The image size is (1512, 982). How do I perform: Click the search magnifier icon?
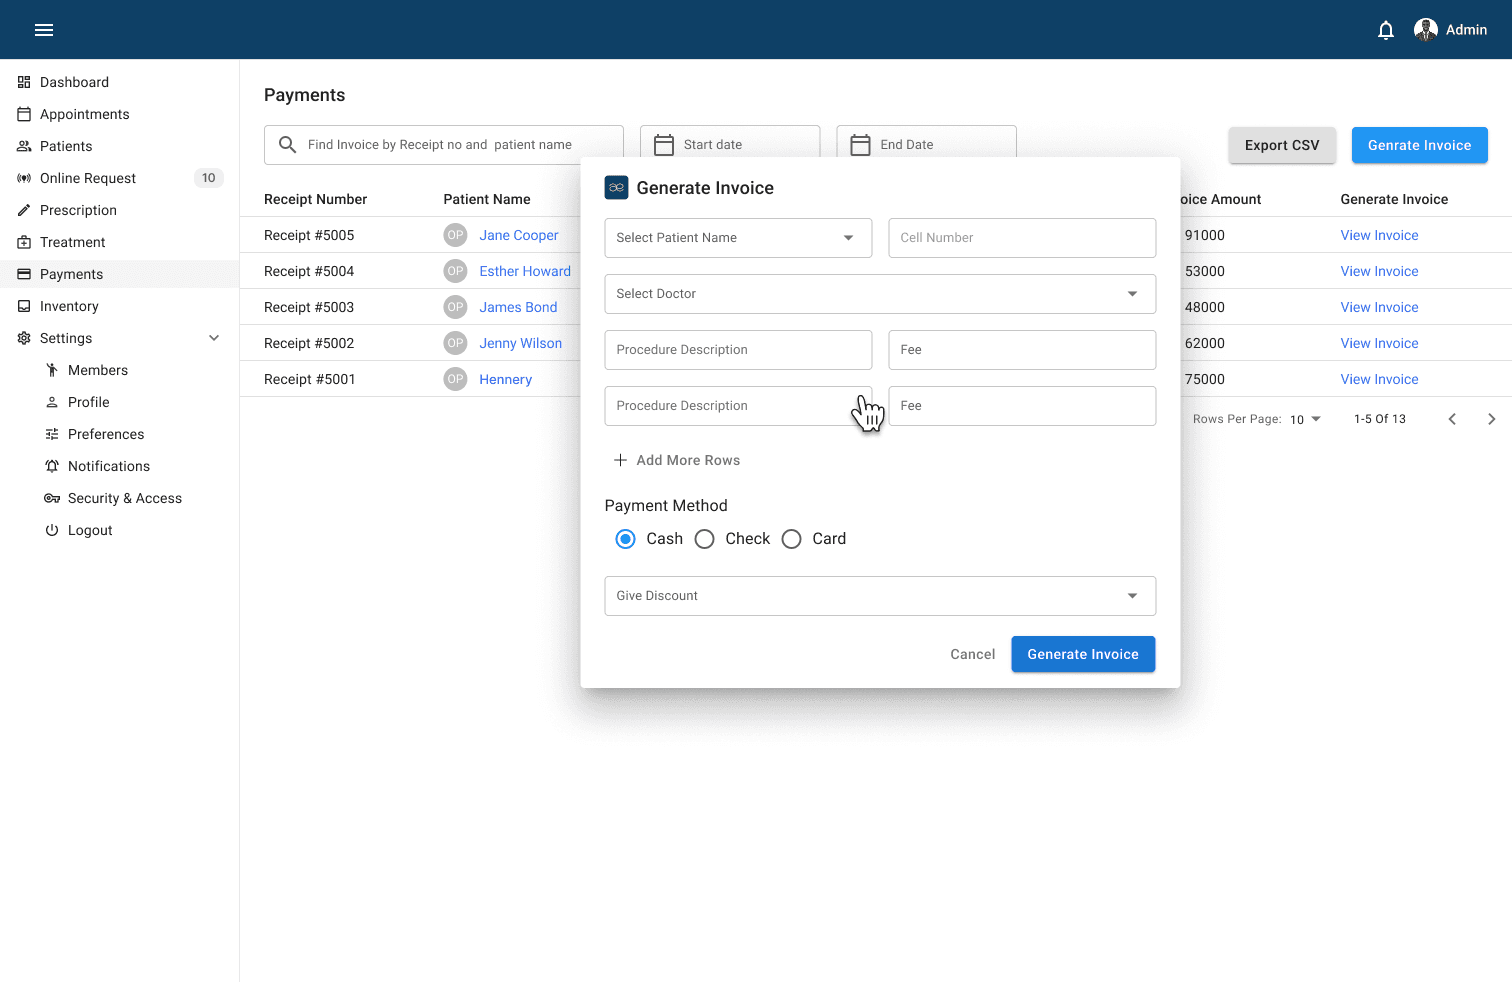pos(287,145)
